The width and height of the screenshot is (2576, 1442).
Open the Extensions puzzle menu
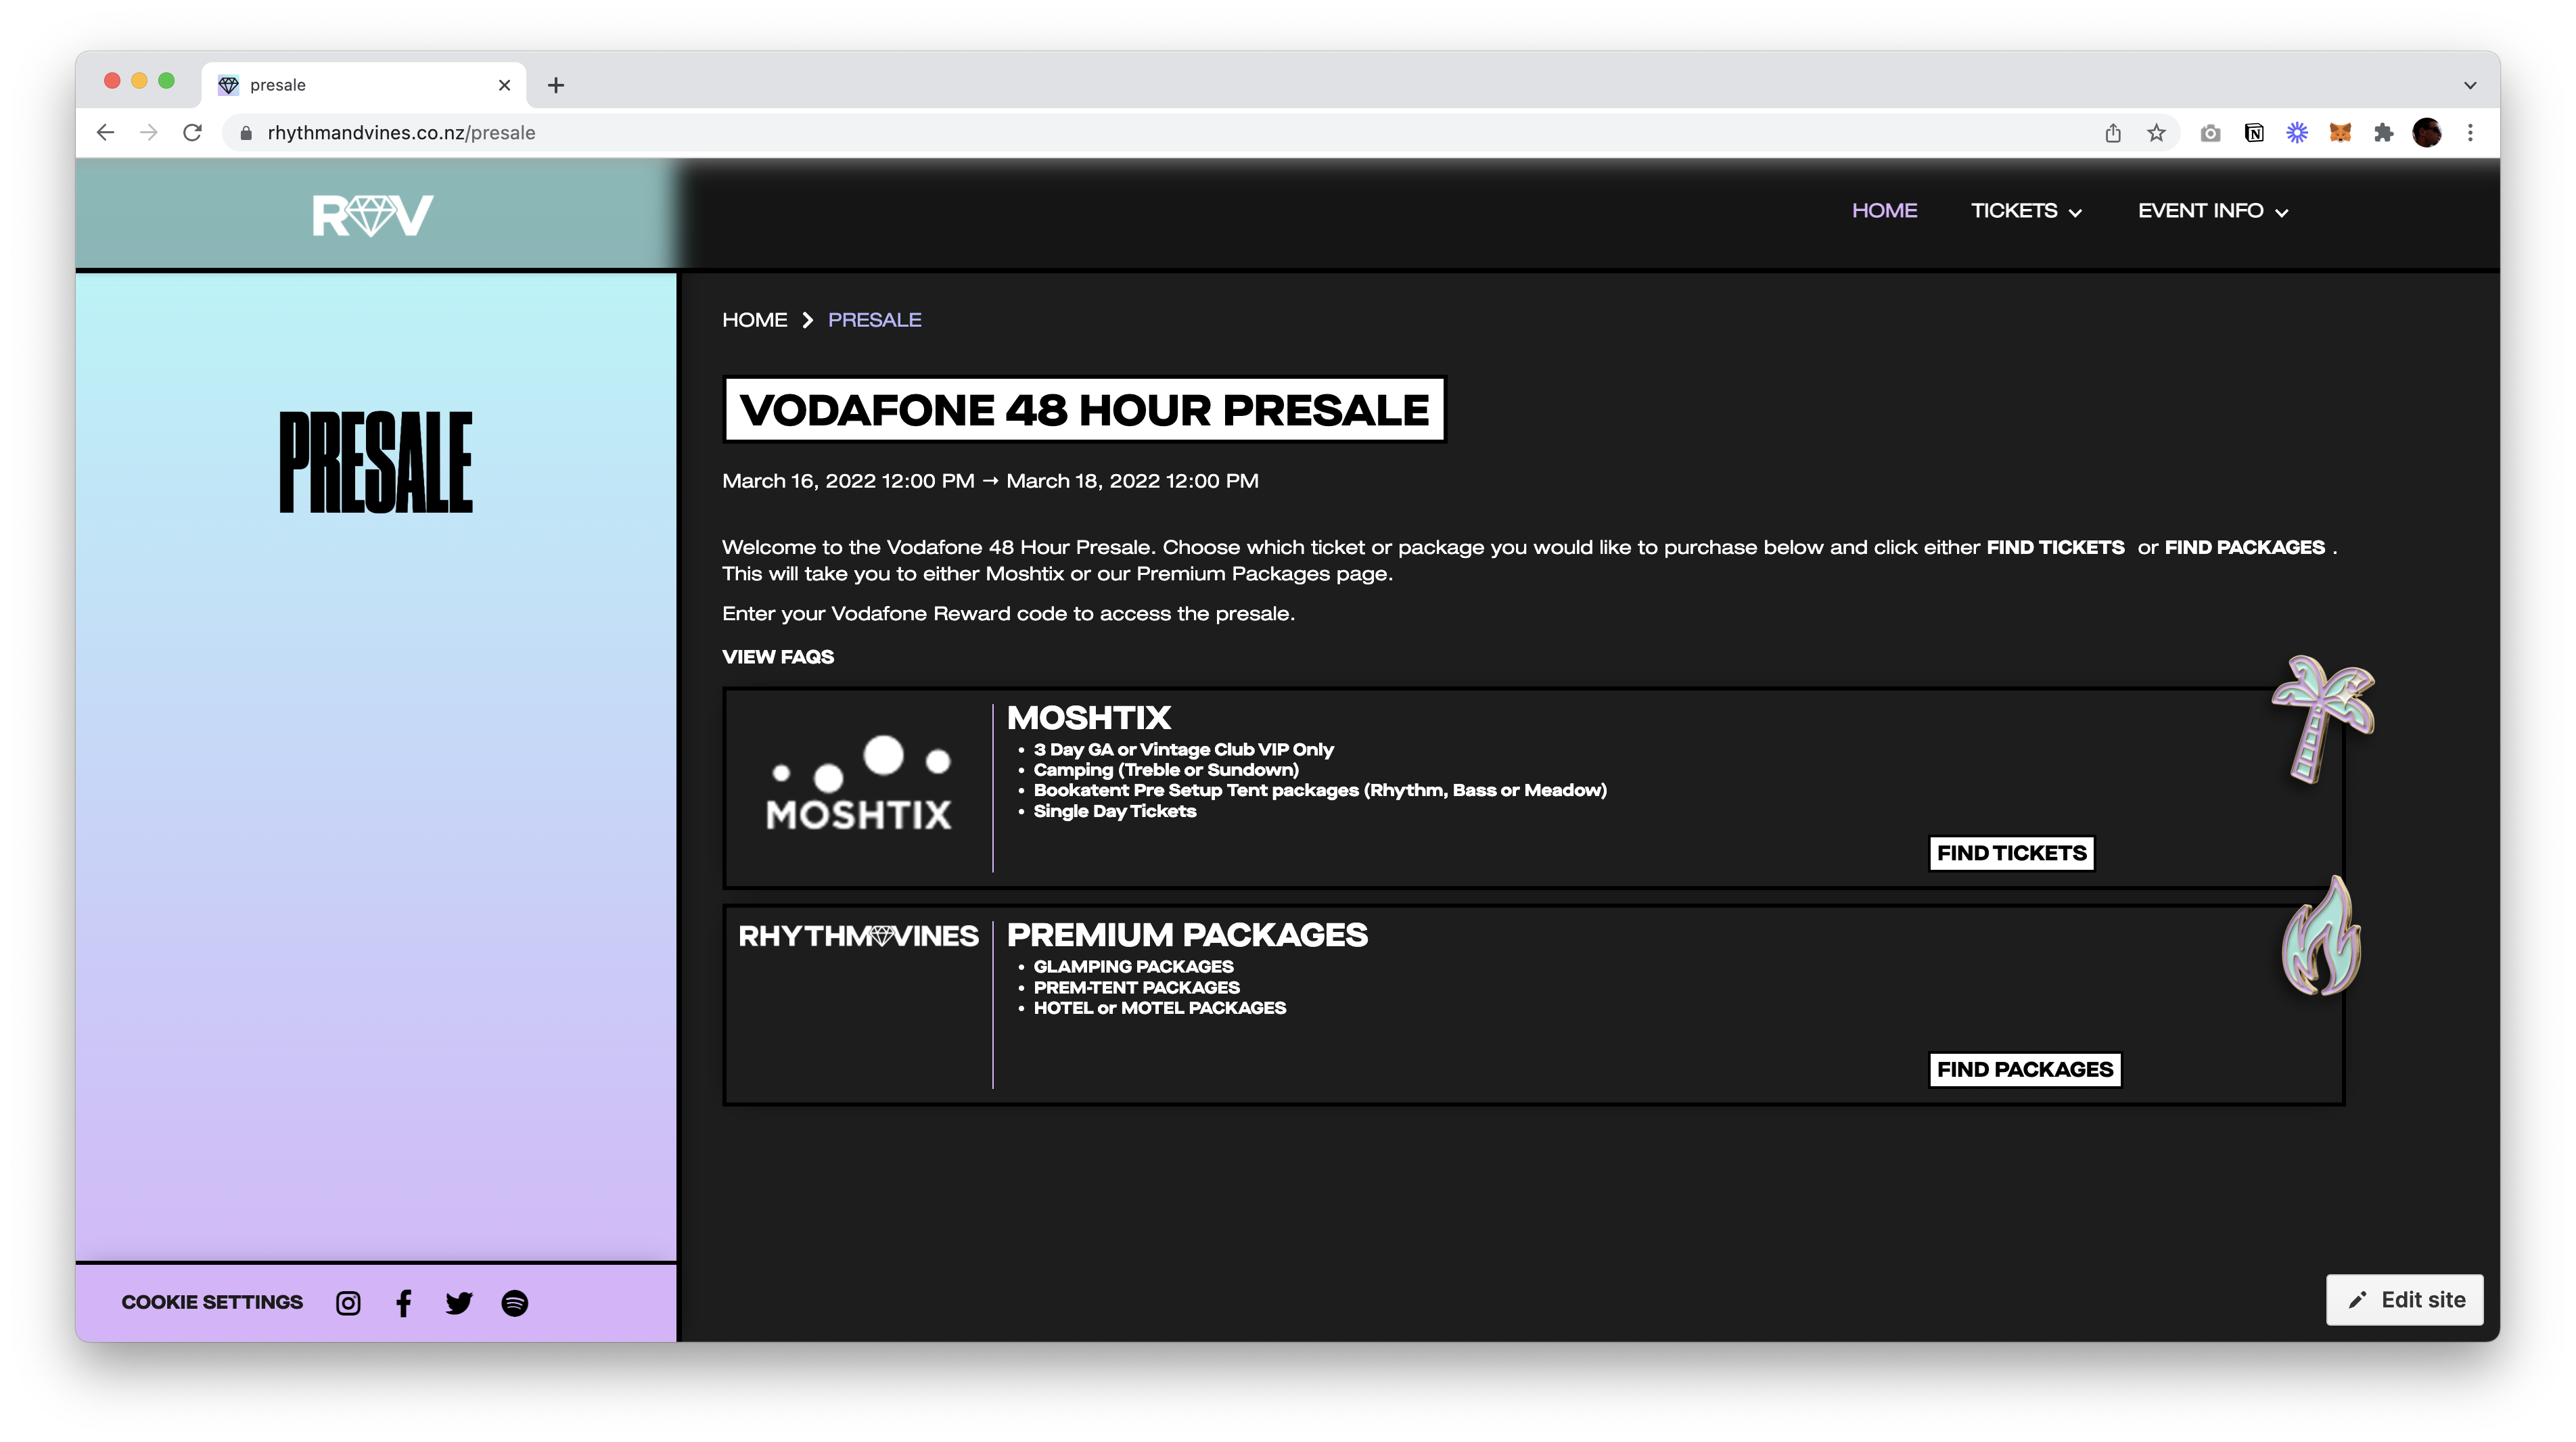(2384, 132)
